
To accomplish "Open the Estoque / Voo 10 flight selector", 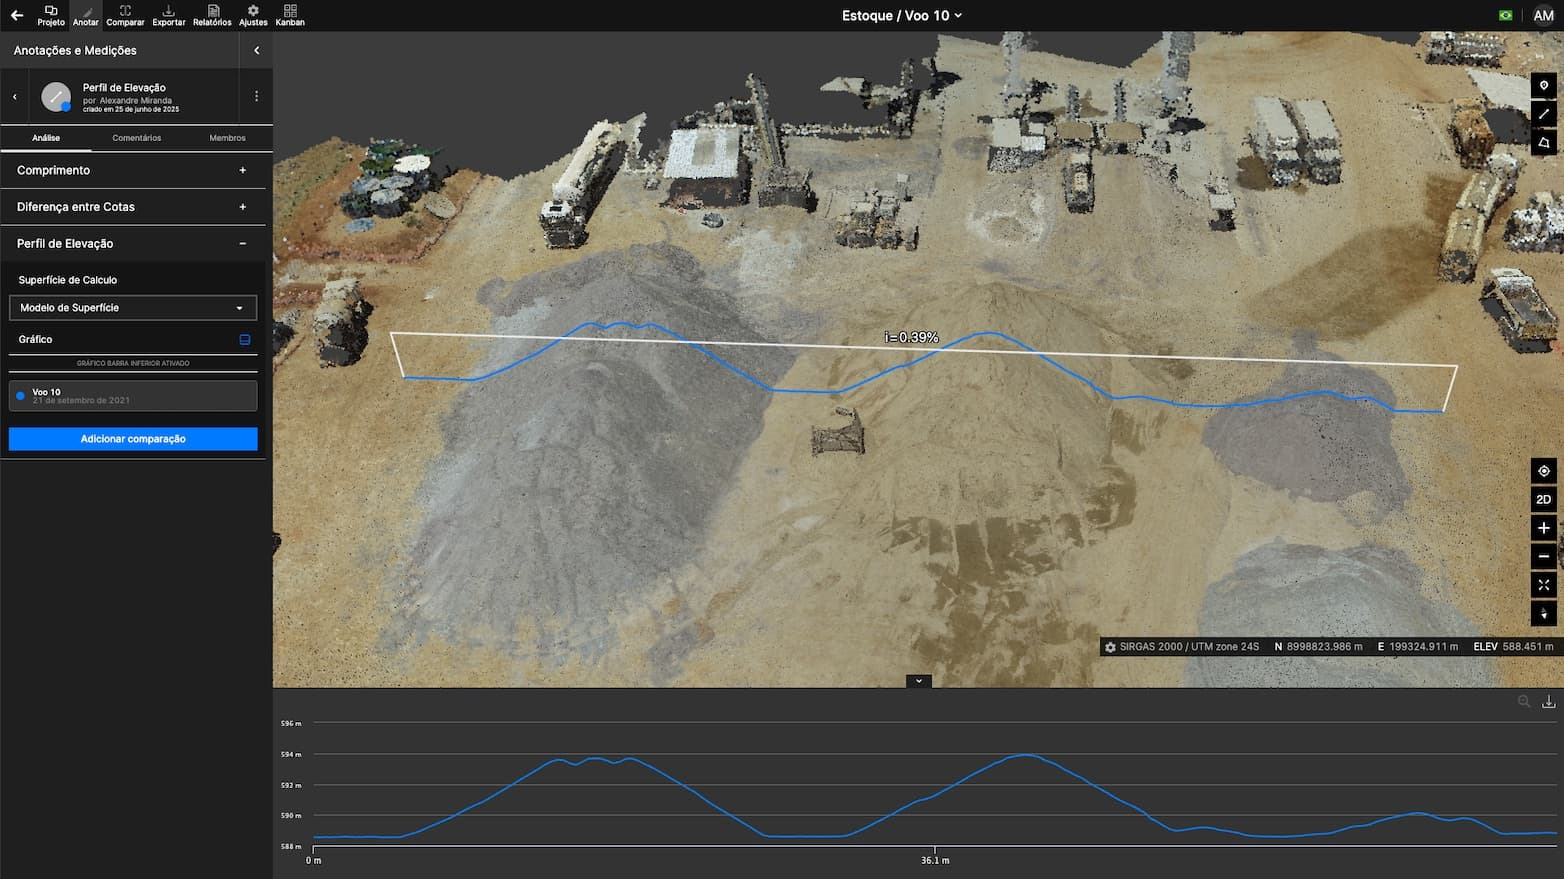I will coord(902,16).
